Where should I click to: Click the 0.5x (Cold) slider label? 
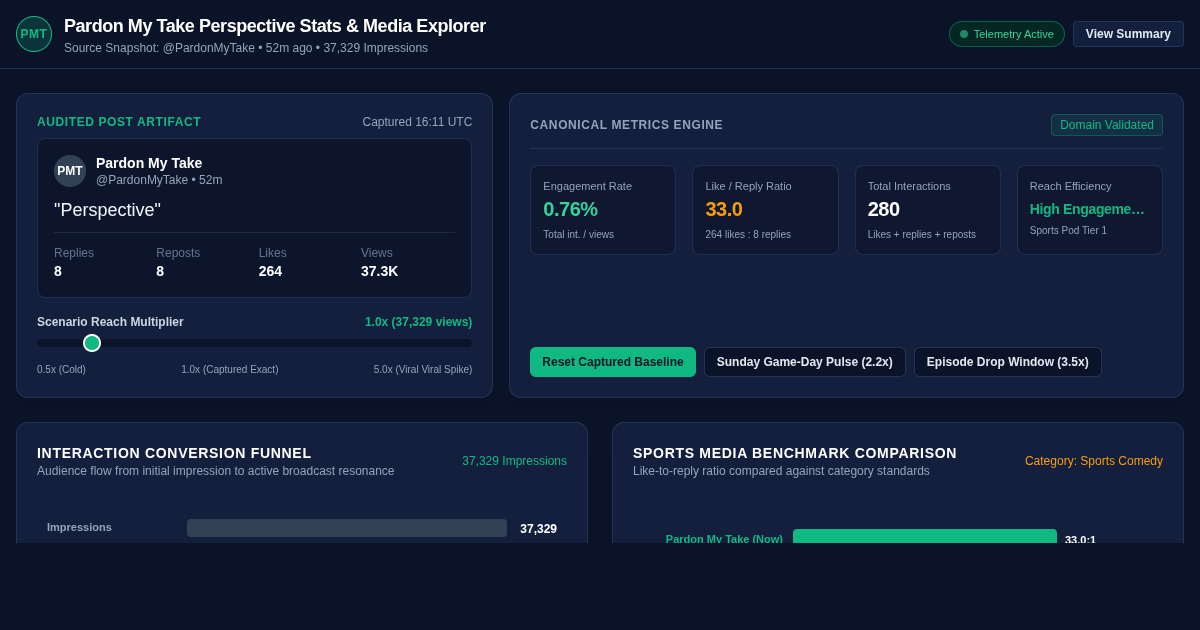(x=61, y=369)
